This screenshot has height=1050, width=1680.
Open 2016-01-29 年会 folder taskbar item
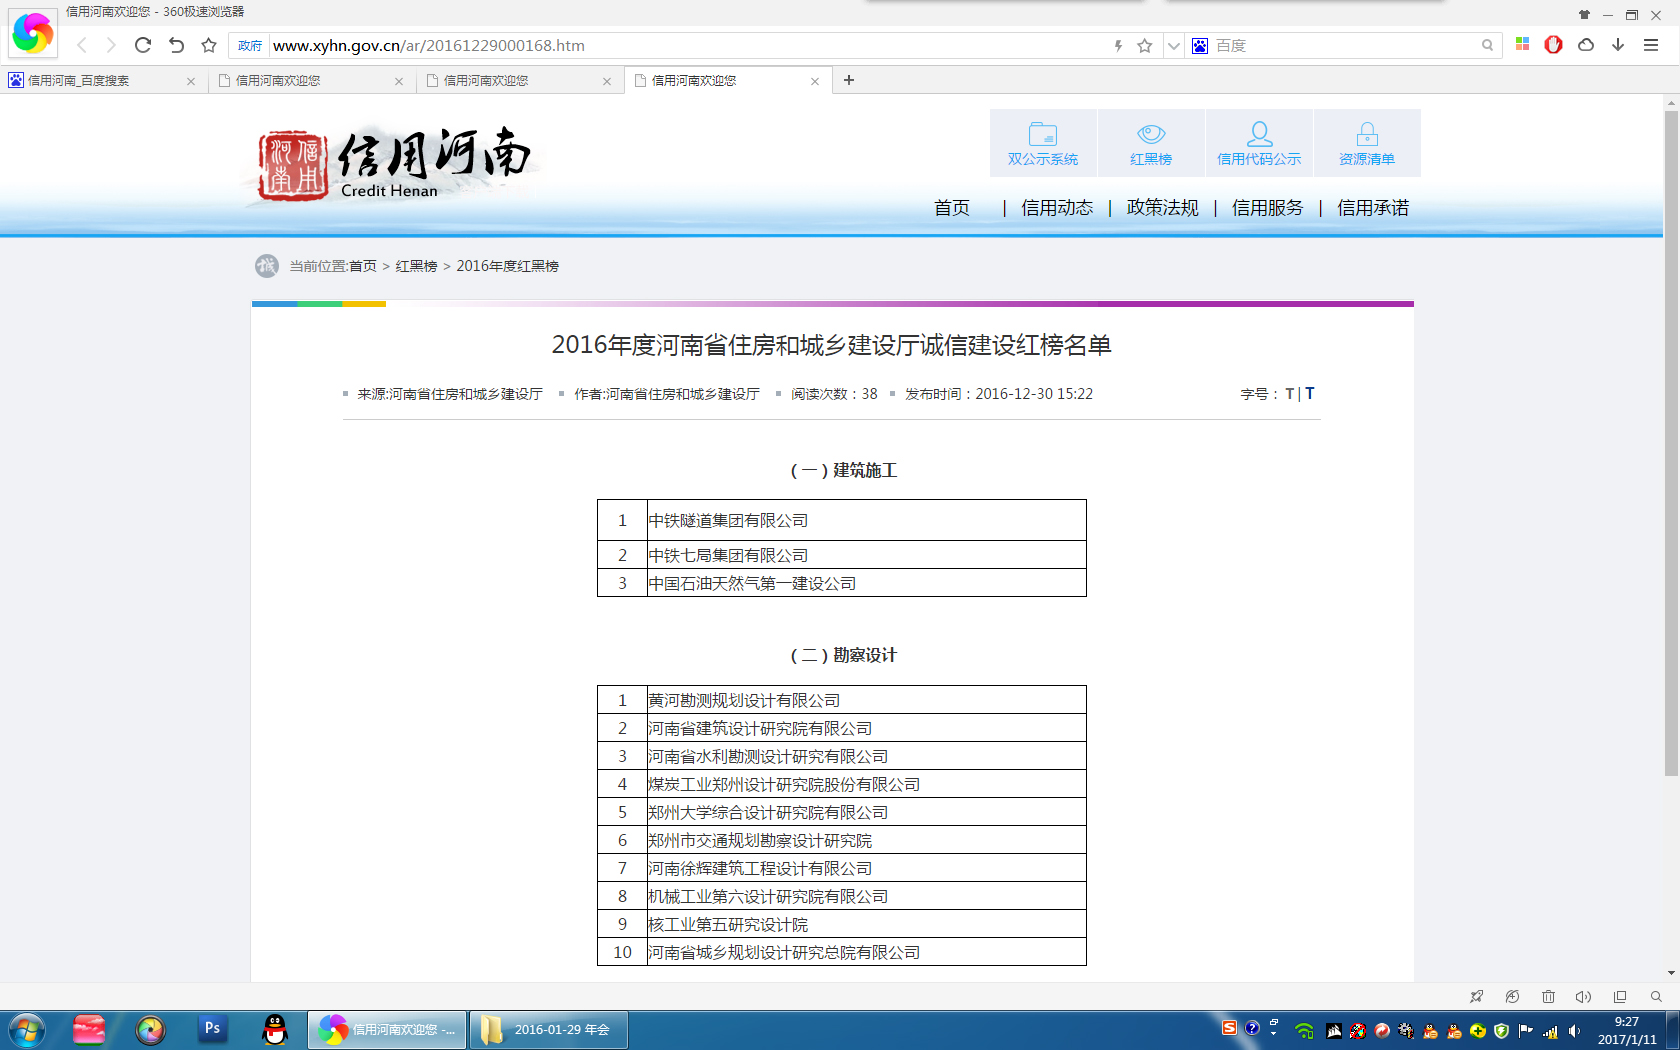(x=549, y=1030)
